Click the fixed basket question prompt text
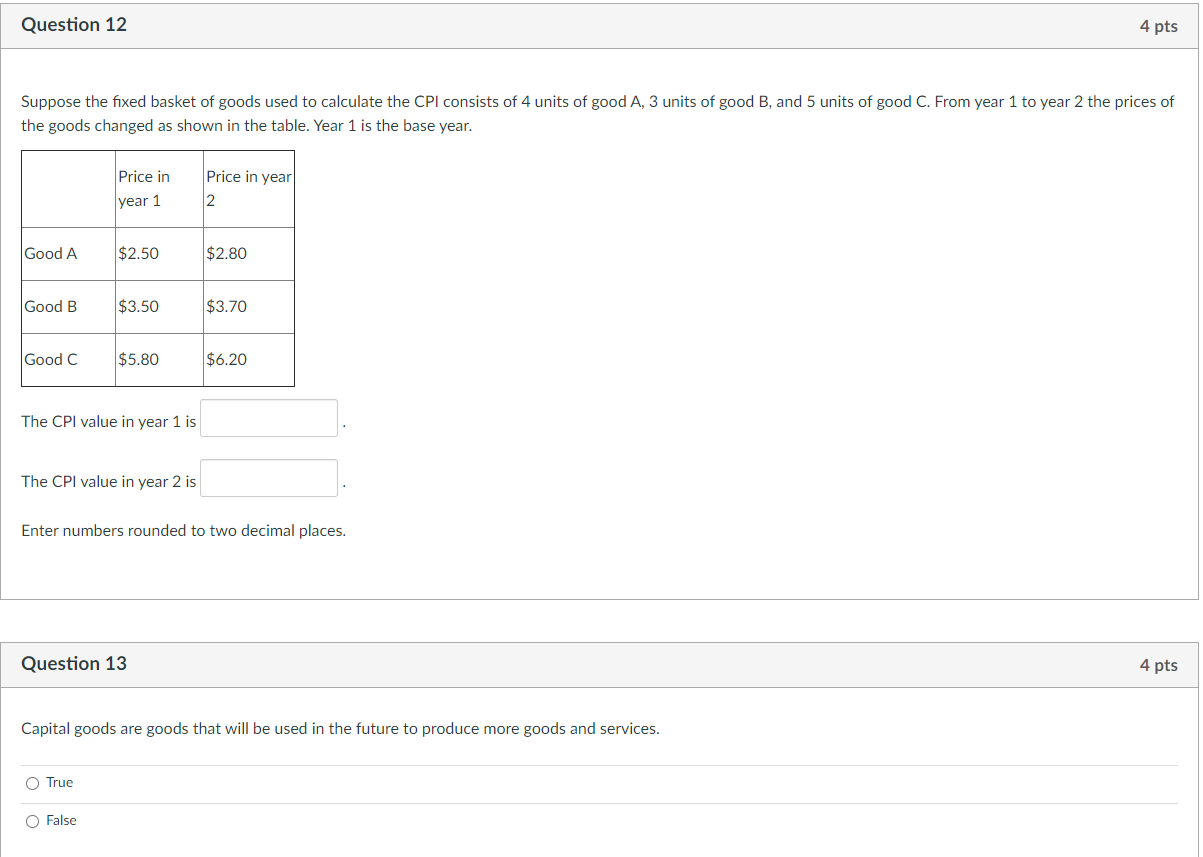Image resolution: width=1203 pixels, height=857 pixels. pyautogui.click(x=598, y=113)
